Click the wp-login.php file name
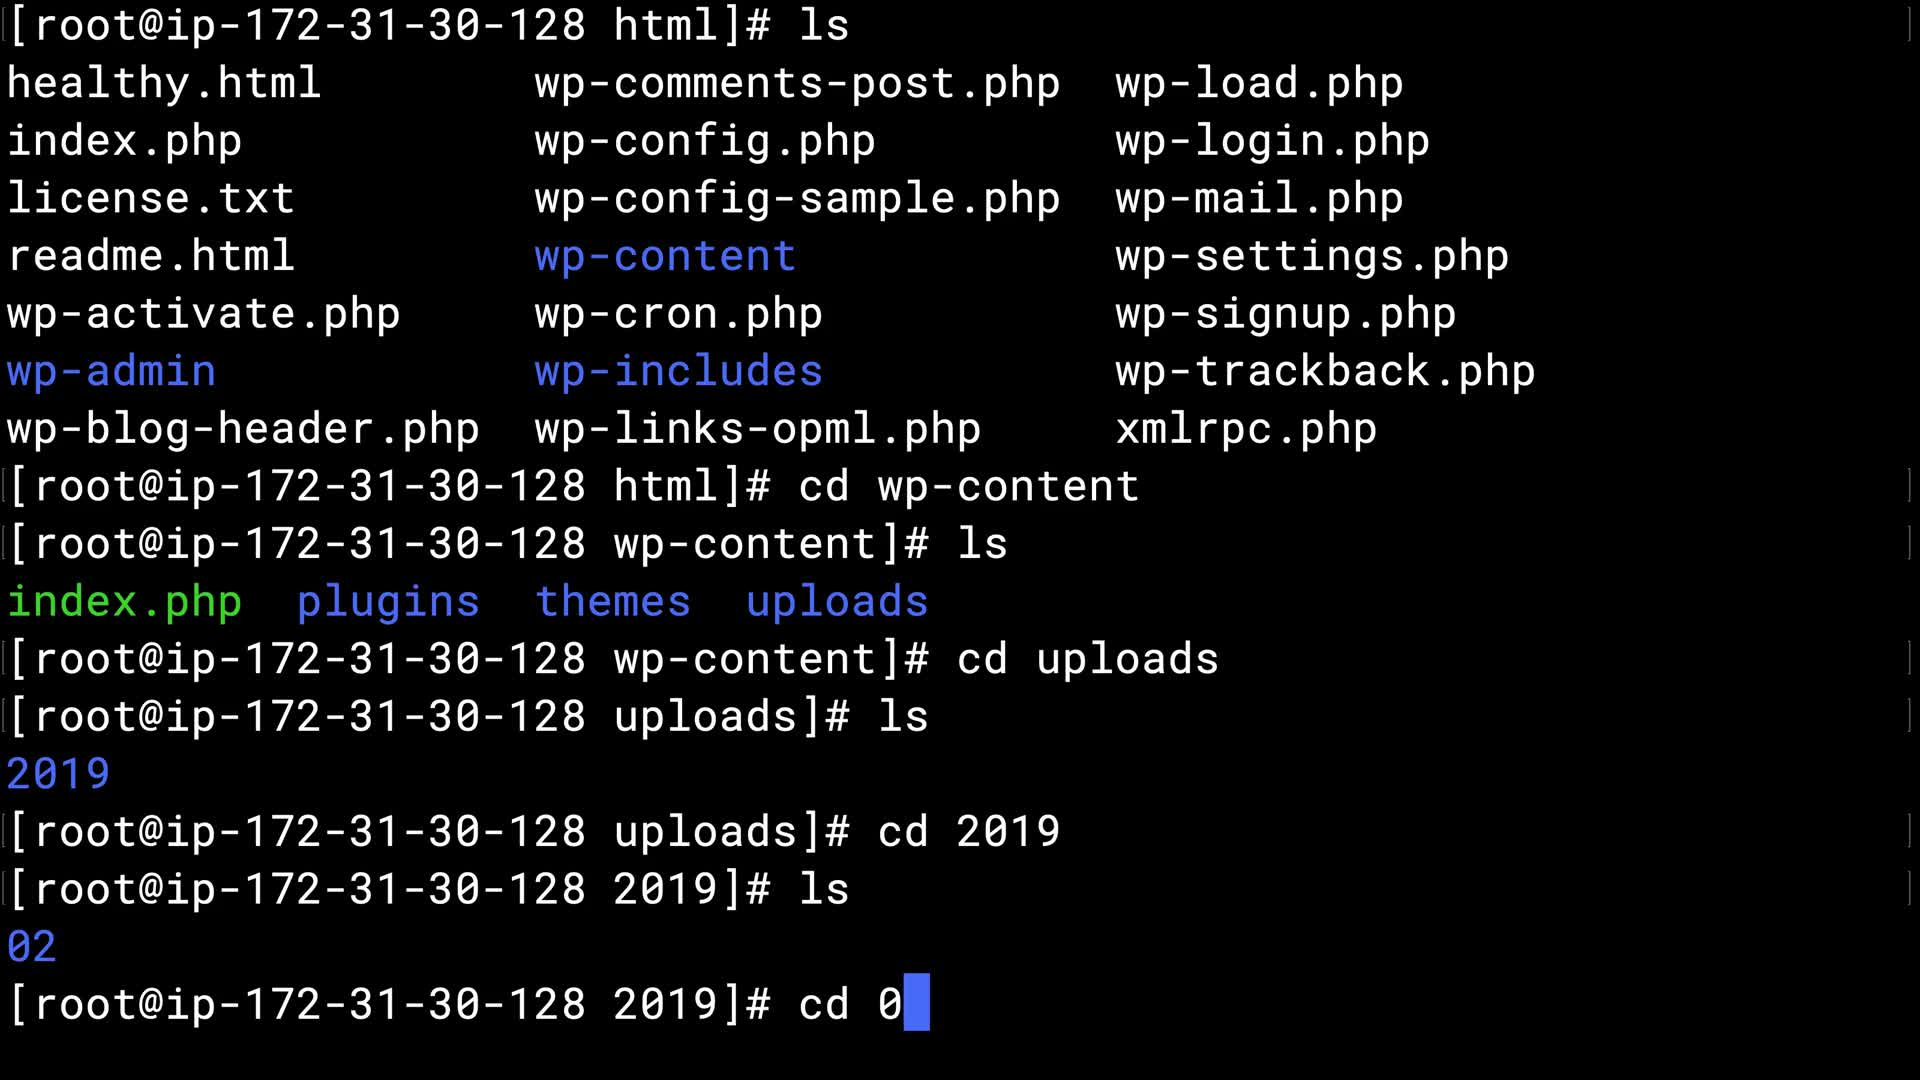This screenshot has height=1080, width=1920. pyautogui.click(x=1272, y=141)
